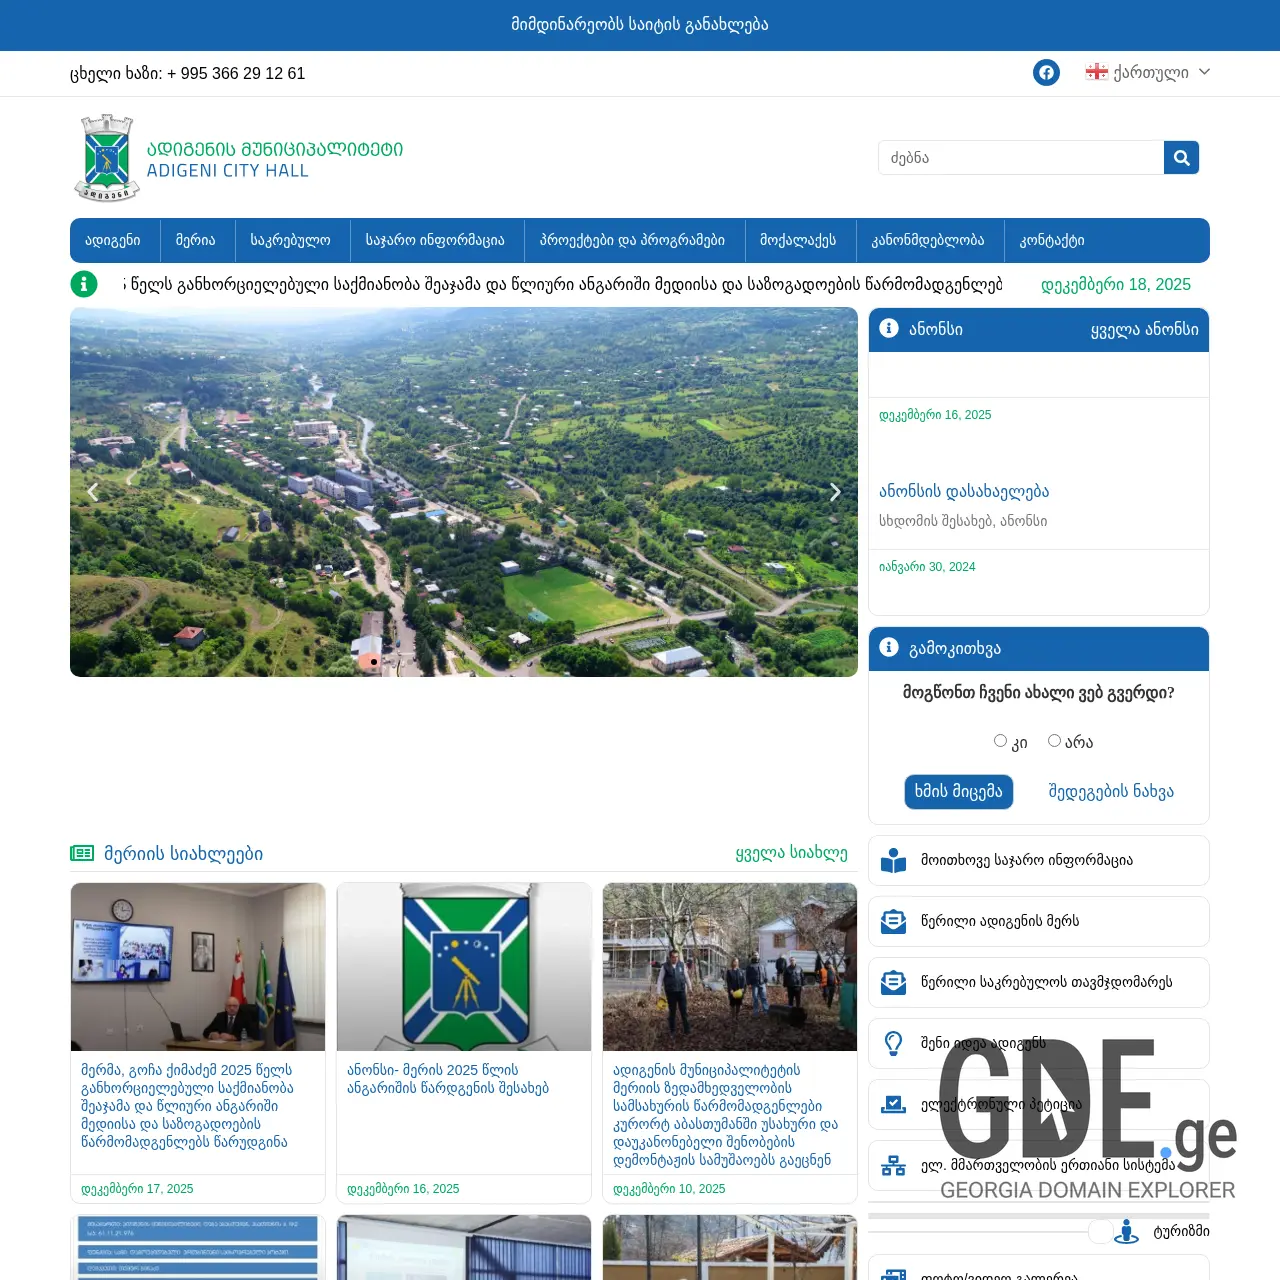Viewport: 1280px width, 1280px height.
Task: Click the e-governance unified system hierarchy icon
Action: tap(892, 1165)
